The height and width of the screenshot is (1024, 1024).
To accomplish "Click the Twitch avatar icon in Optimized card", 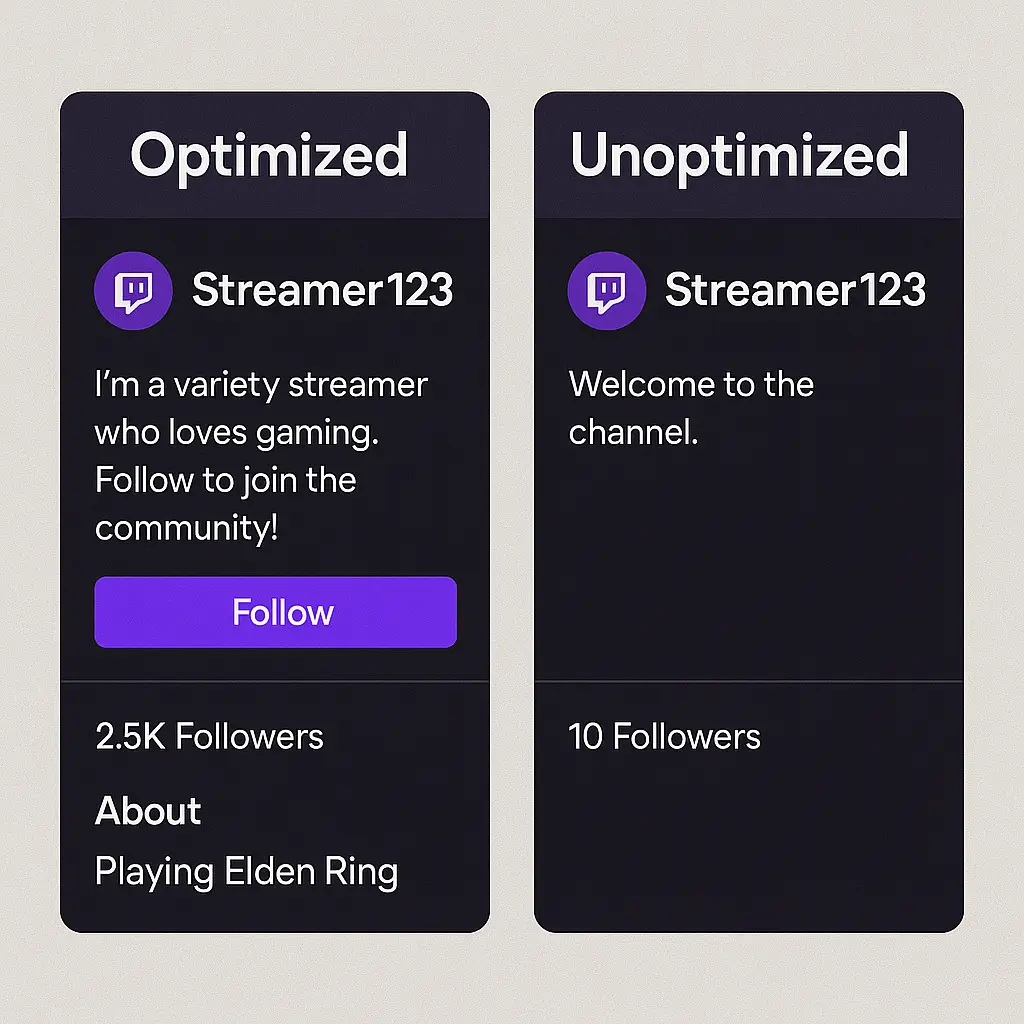I will pos(133,291).
